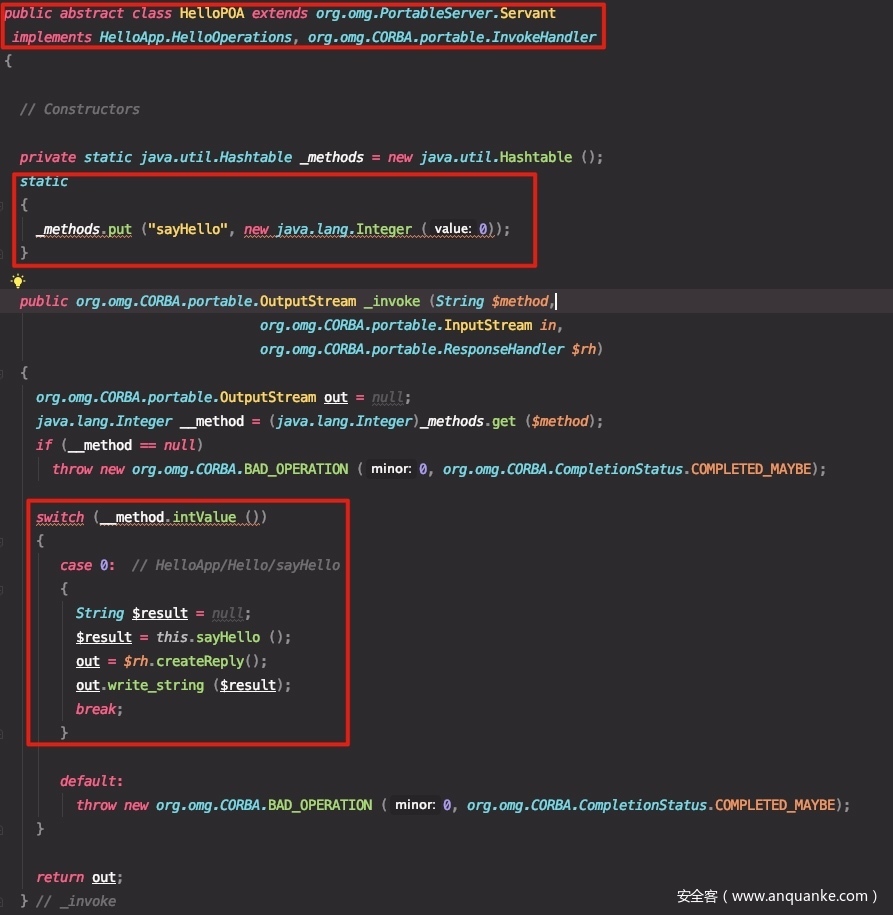The image size is (893, 915).
Task: Click the HelloPOA class name
Action: [189, 13]
